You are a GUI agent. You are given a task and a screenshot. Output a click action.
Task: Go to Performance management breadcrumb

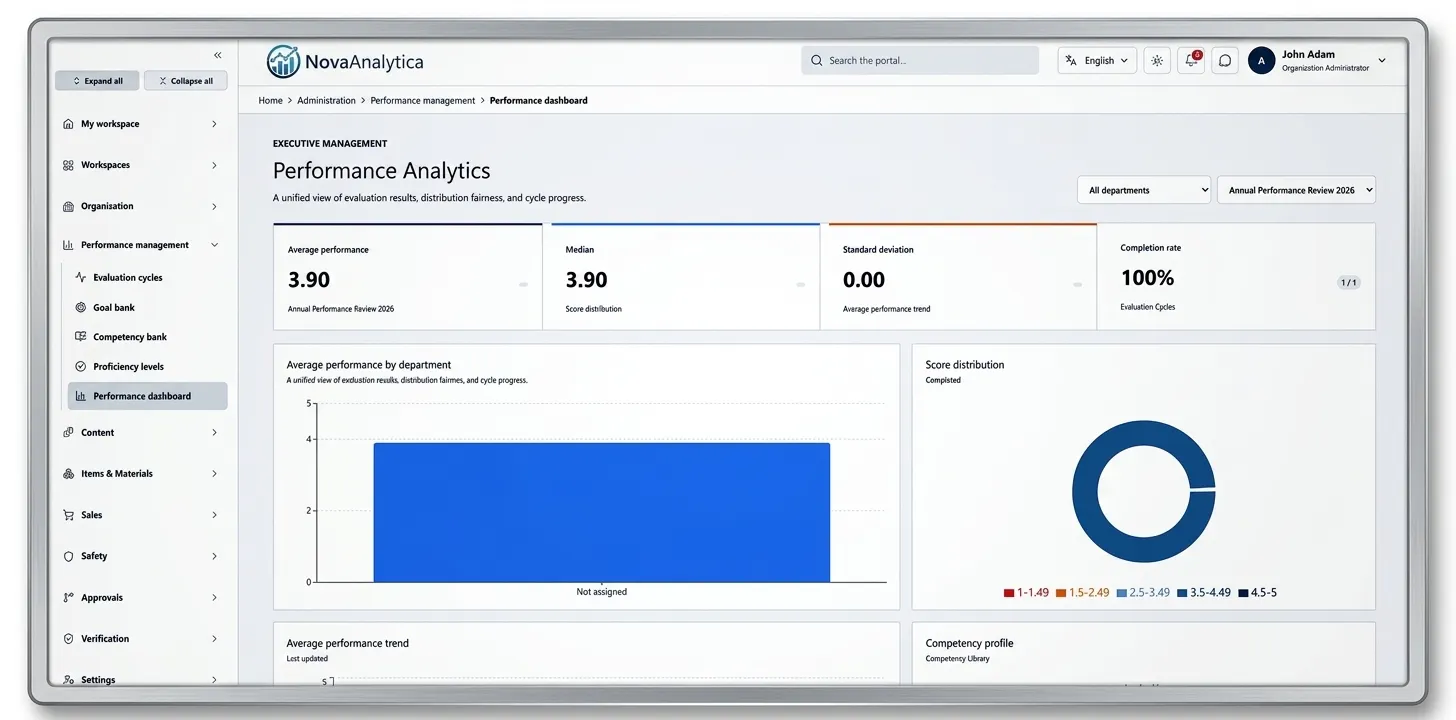pos(423,101)
